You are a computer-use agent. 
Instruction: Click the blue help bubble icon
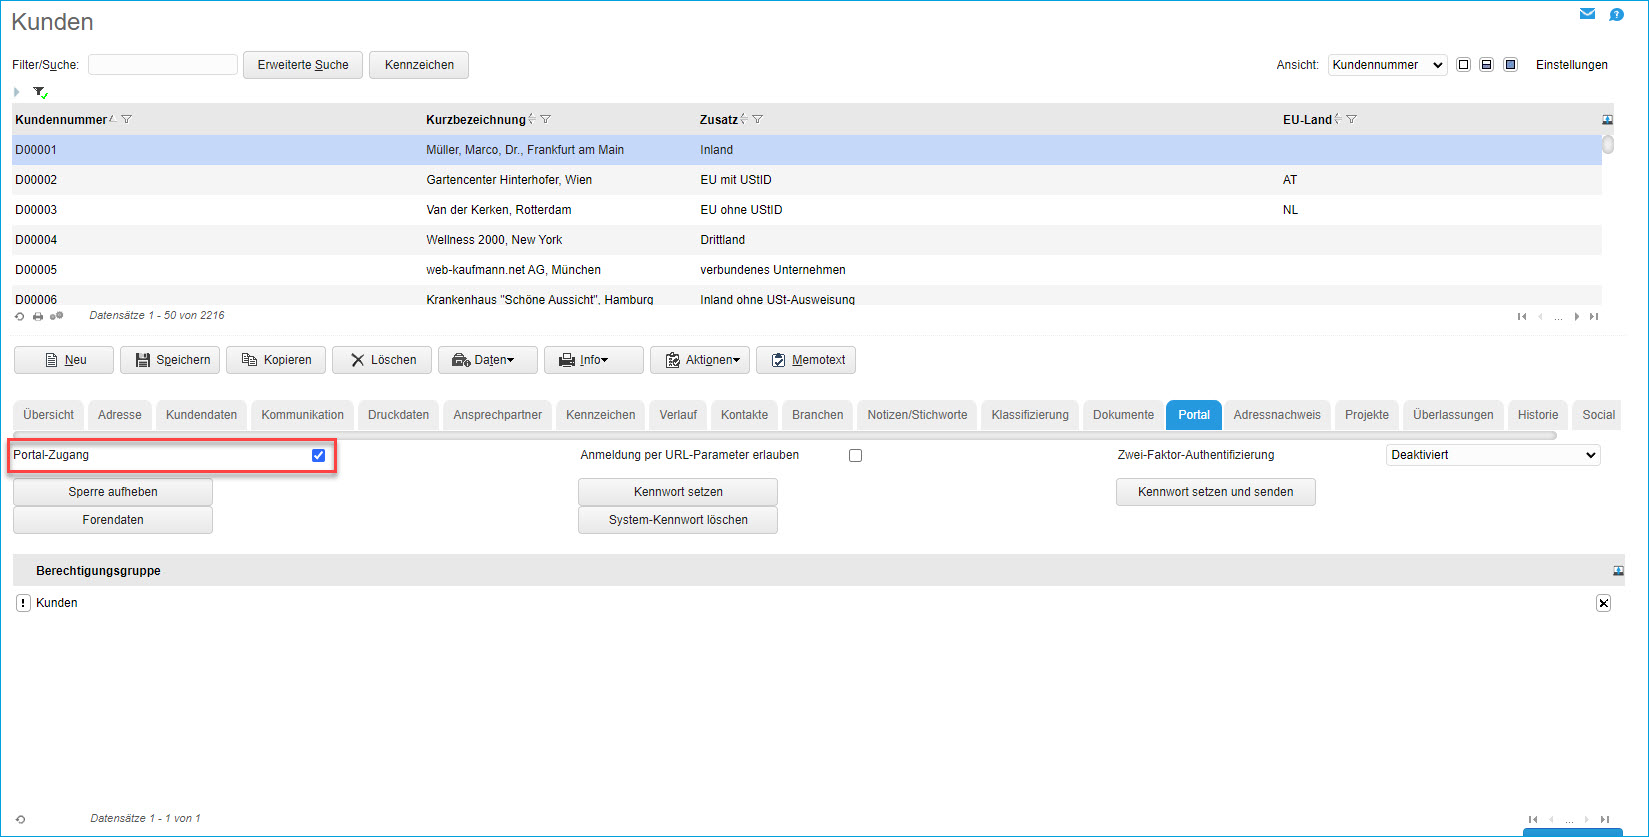pos(1616,14)
